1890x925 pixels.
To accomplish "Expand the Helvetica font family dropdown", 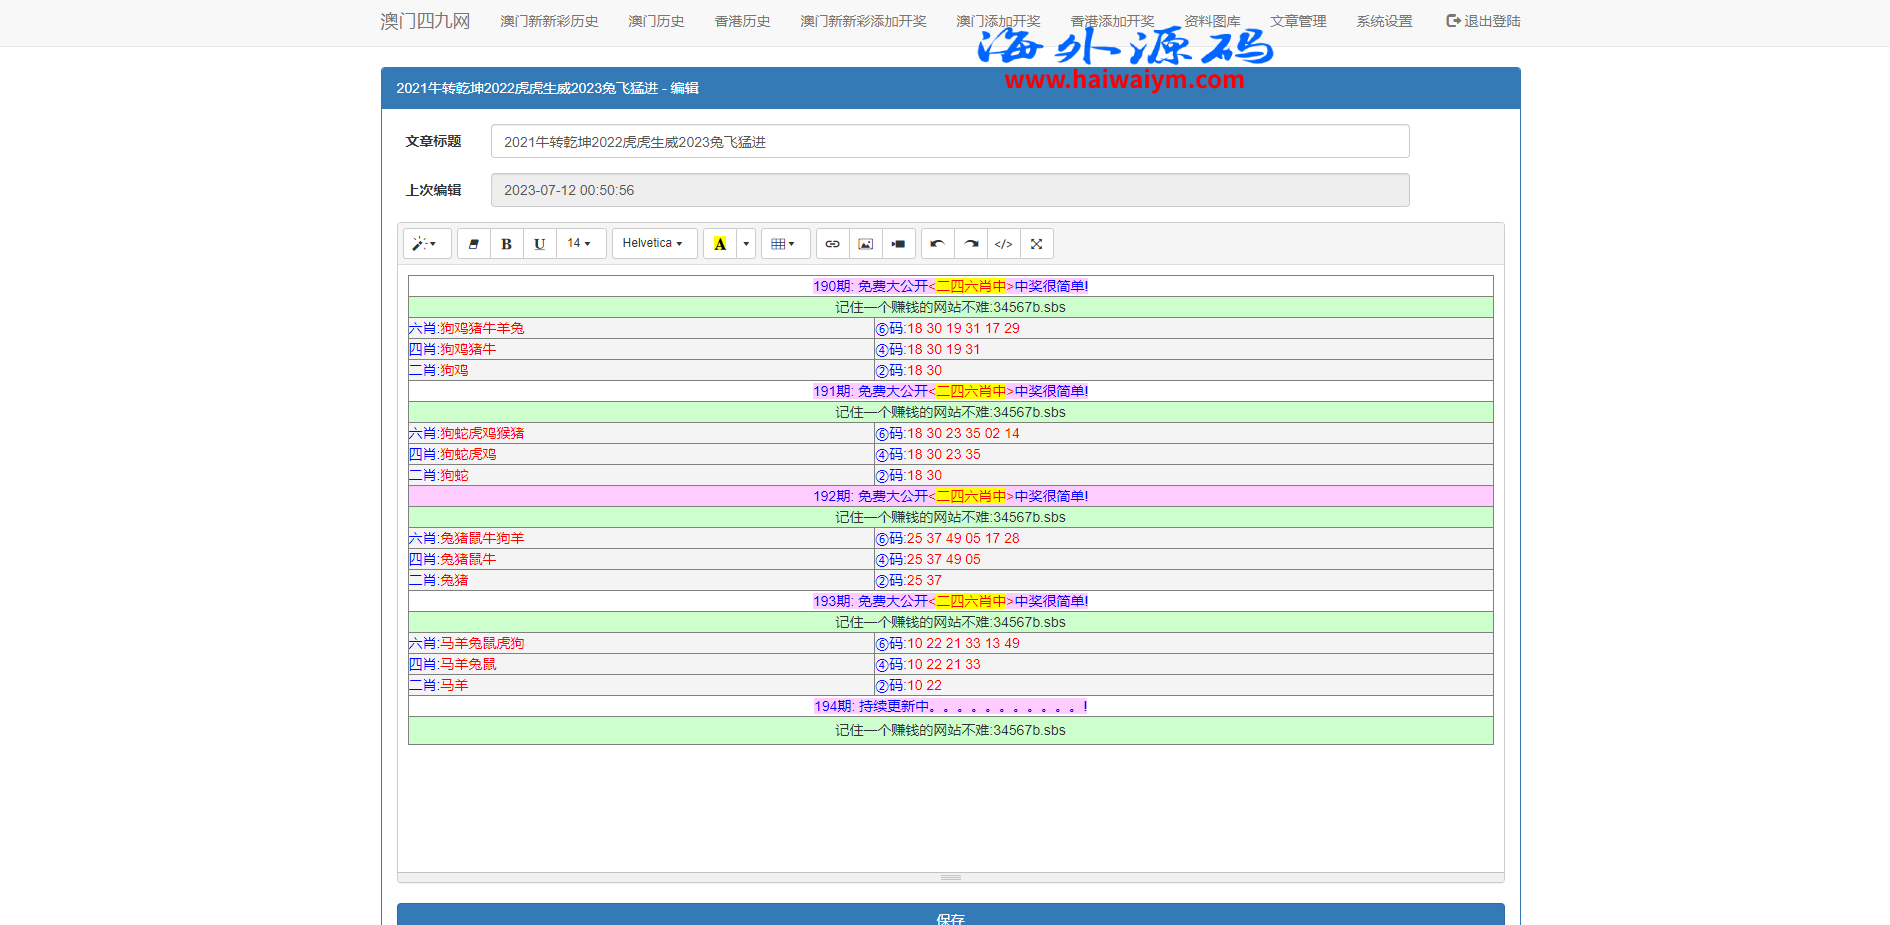I will tap(653, 243).
